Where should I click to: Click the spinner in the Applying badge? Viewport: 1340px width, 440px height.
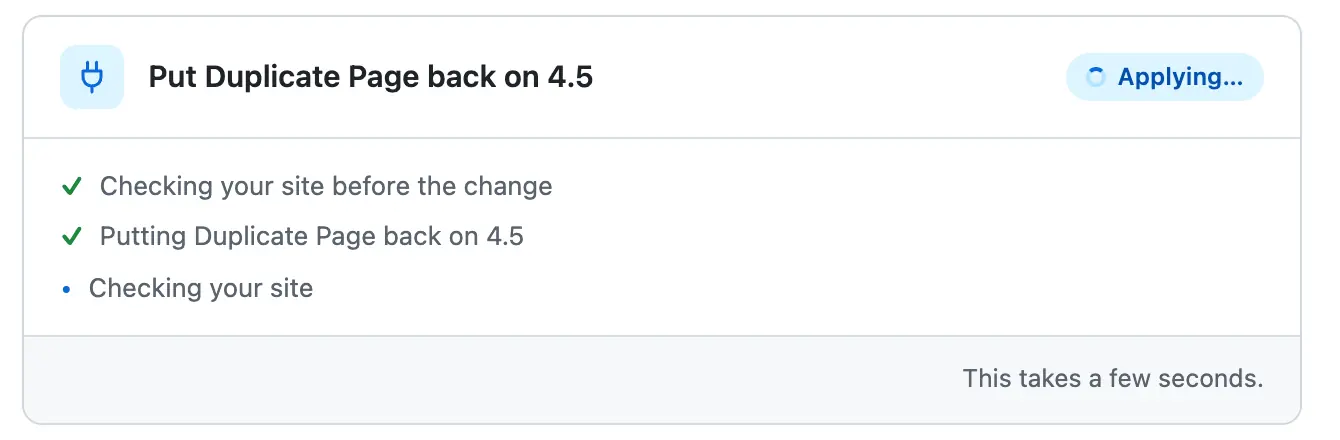point(1096,77)
